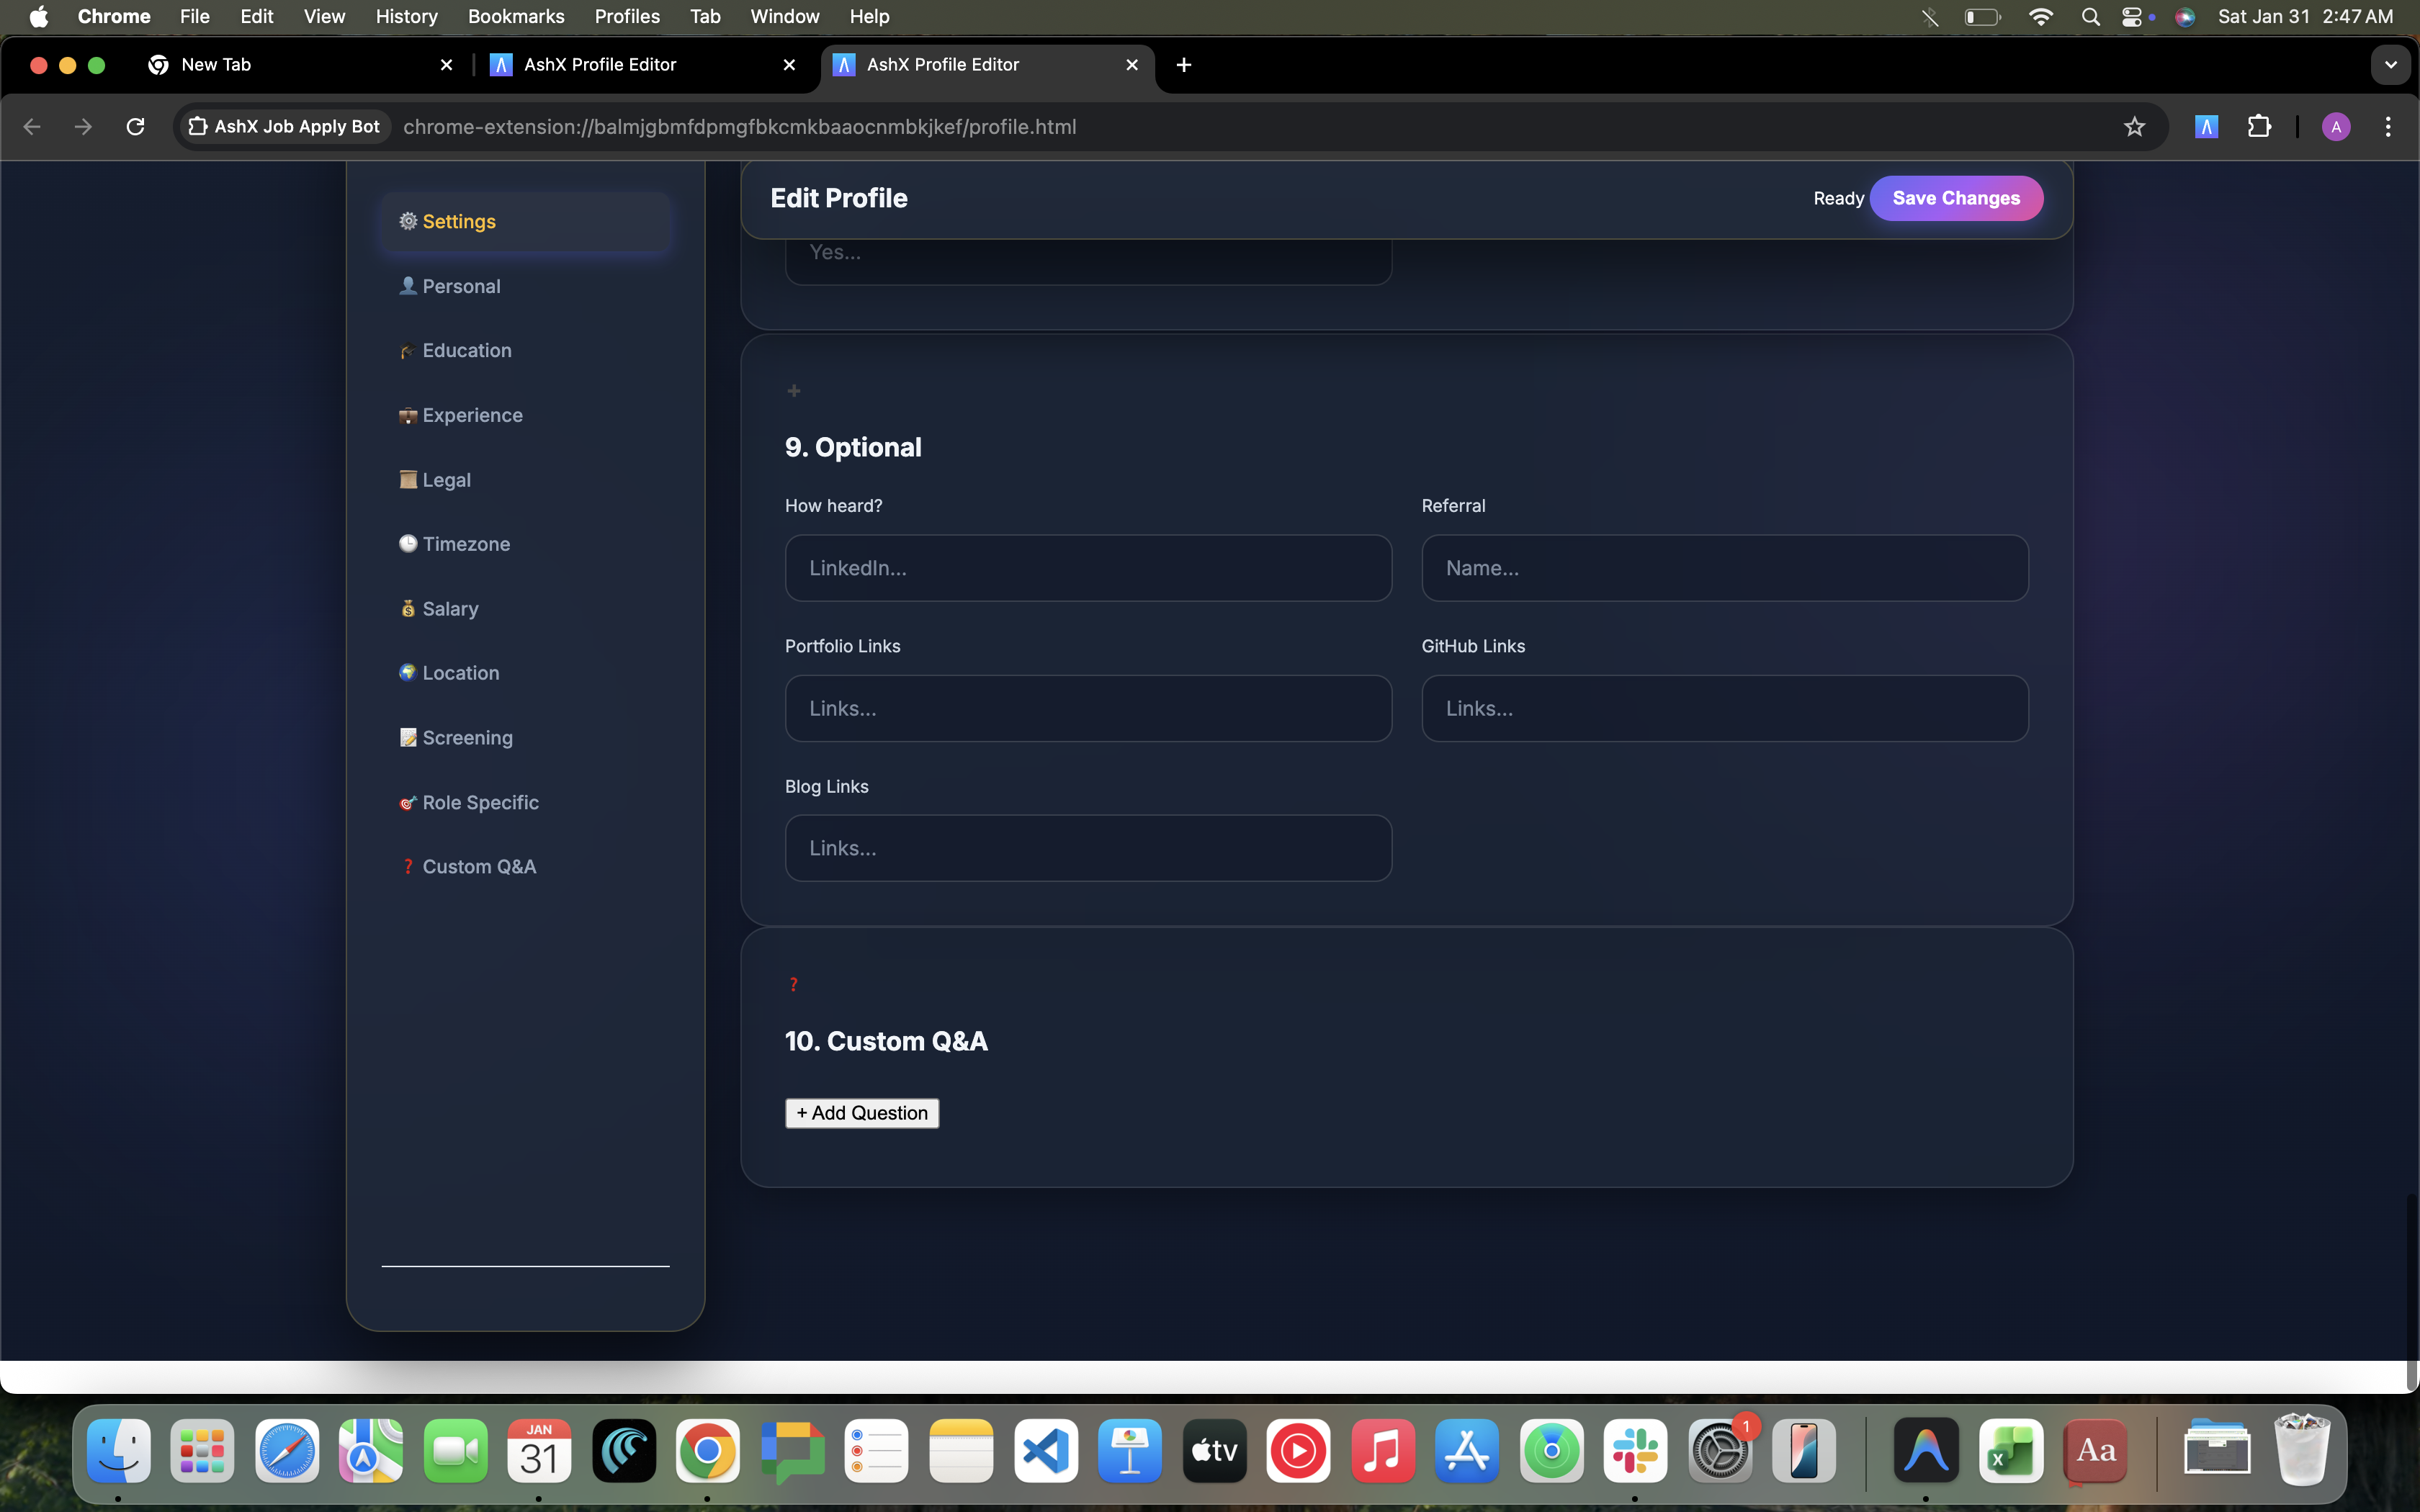Open Launchpad in the Dock
Image resolution: width=2420 pixels, height=1512 pixels.
click(x=203, y=1451)
